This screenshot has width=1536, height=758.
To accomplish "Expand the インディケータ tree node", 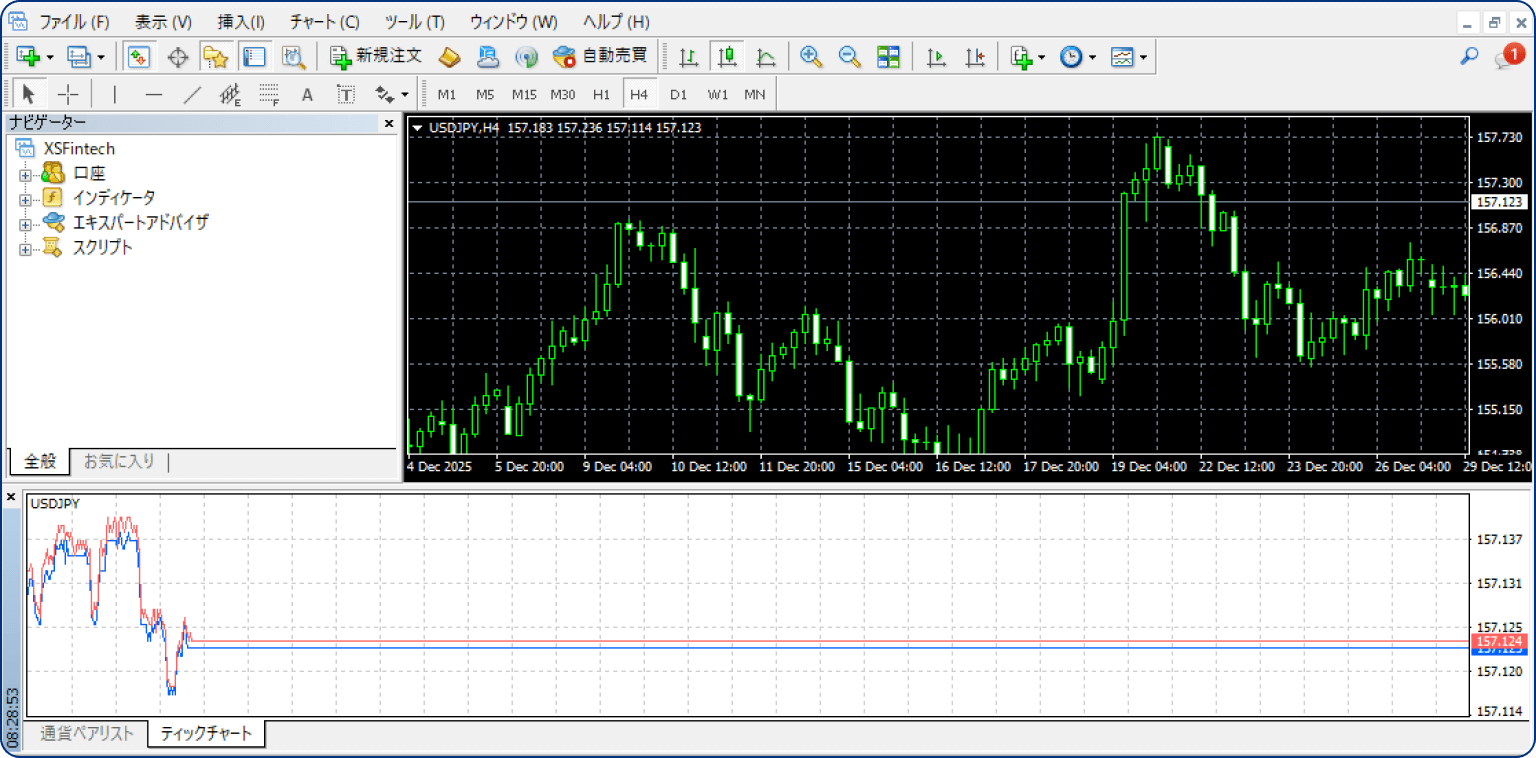I will point(25,198).
